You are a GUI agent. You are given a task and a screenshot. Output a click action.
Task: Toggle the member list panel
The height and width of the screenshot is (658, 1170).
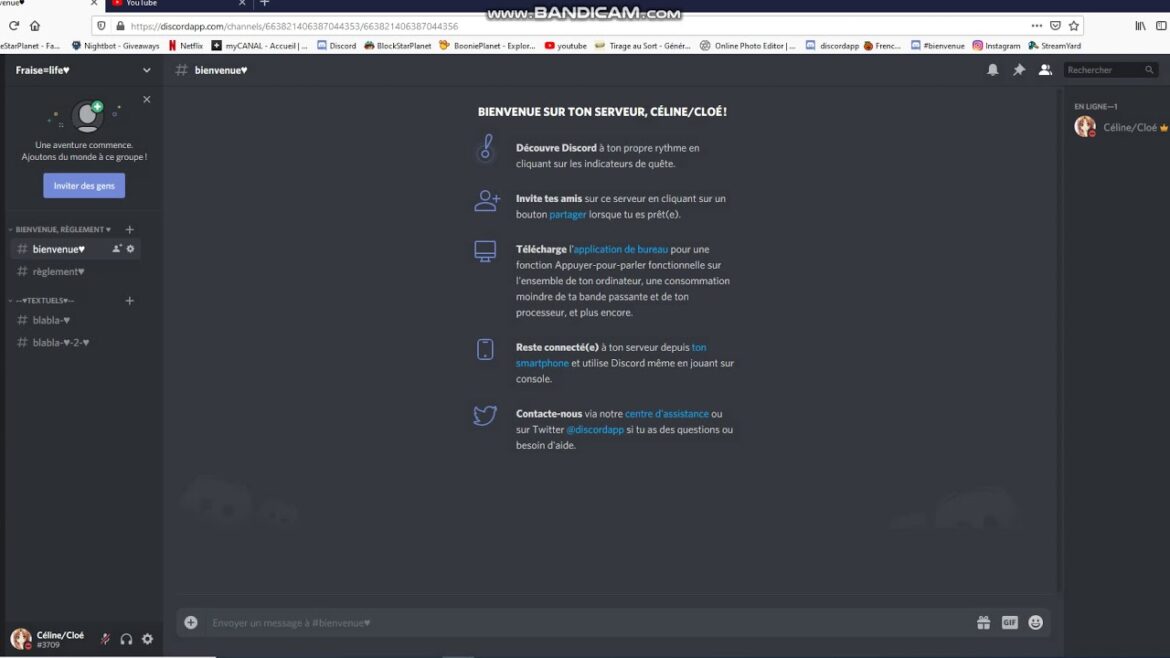tap(1045, 70)
